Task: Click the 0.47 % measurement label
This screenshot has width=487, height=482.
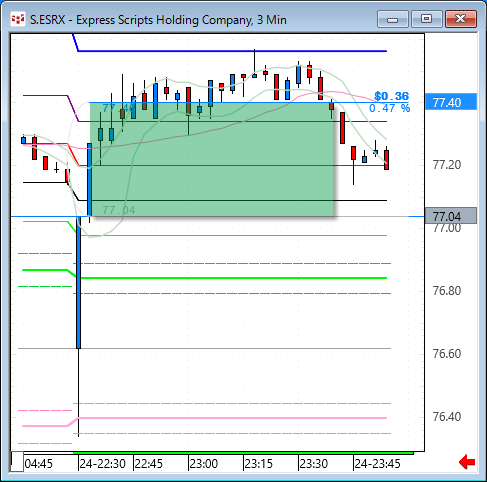Action: pos(389,108)
